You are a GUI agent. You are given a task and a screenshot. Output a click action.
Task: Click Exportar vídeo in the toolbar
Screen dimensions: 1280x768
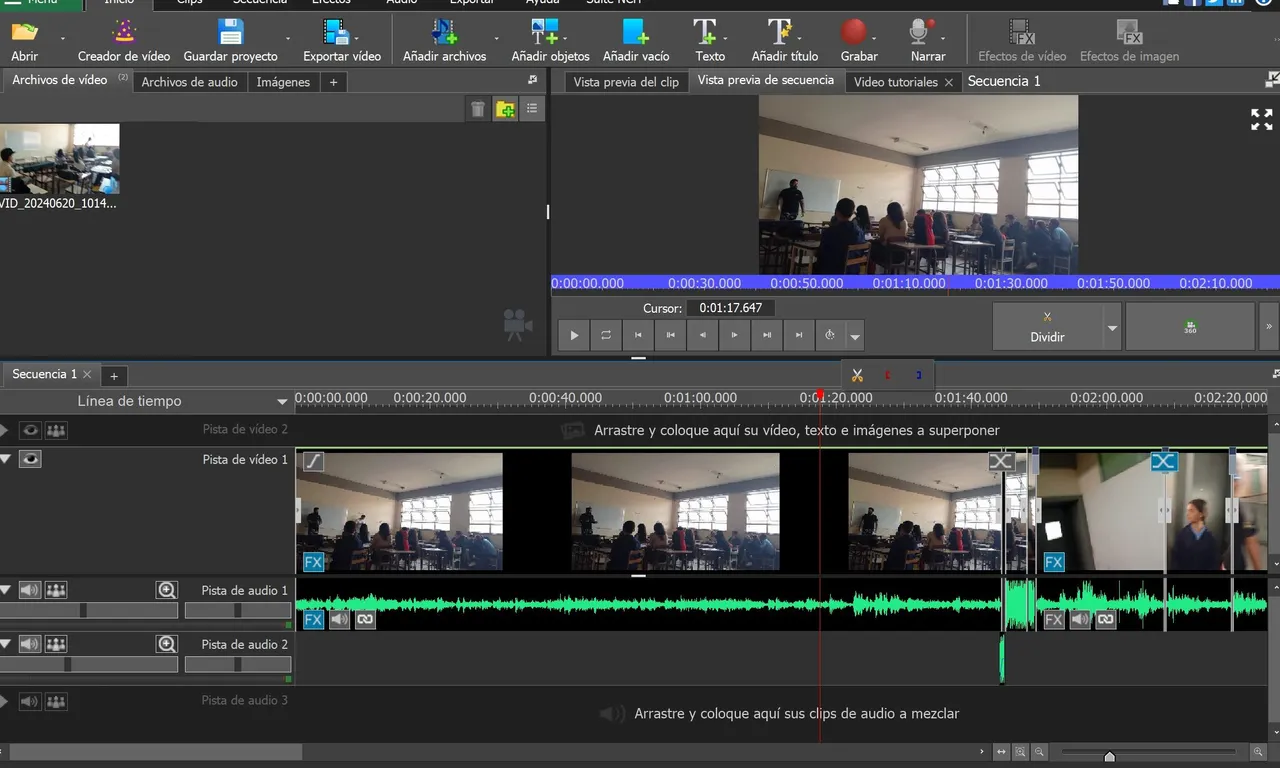click(342, 40)
